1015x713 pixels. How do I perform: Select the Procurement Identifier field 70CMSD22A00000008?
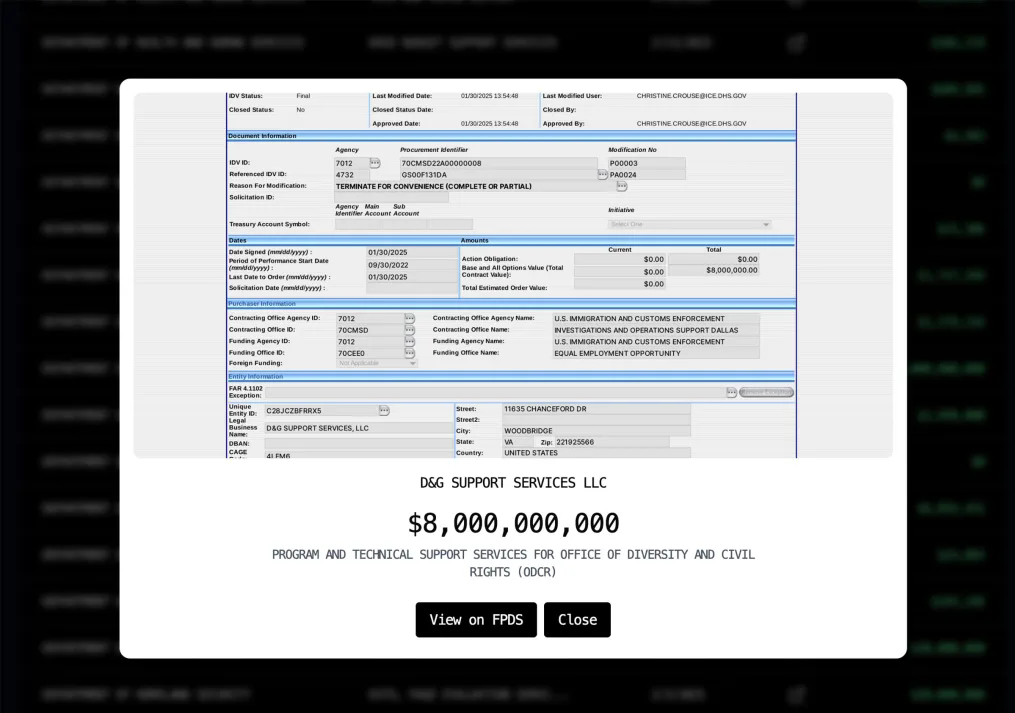tap(497, 163)
